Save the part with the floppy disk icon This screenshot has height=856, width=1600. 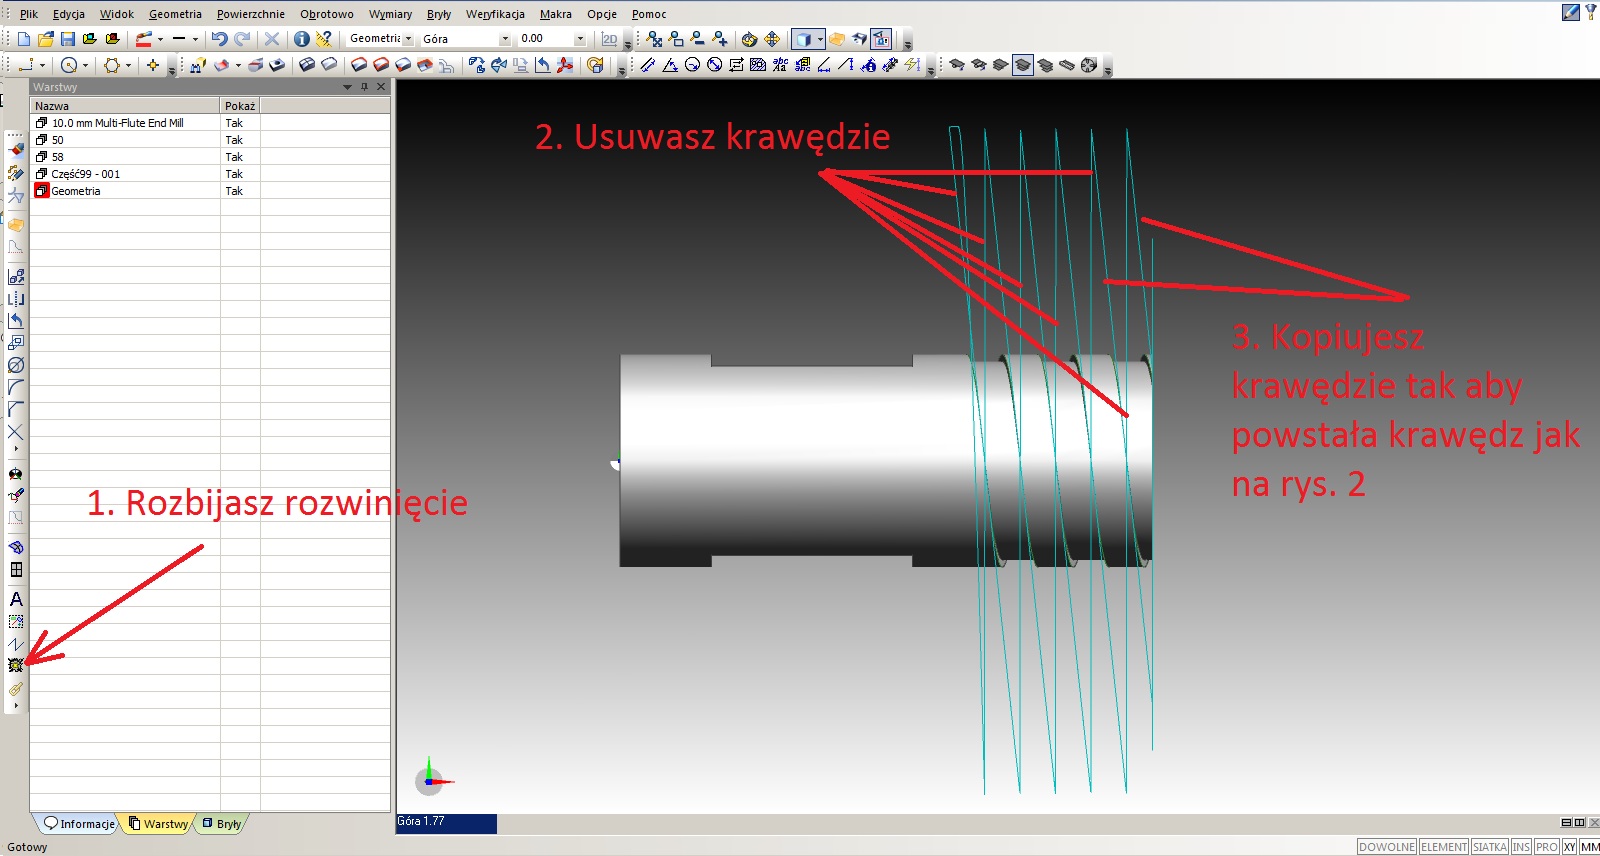tap(68, 39)
